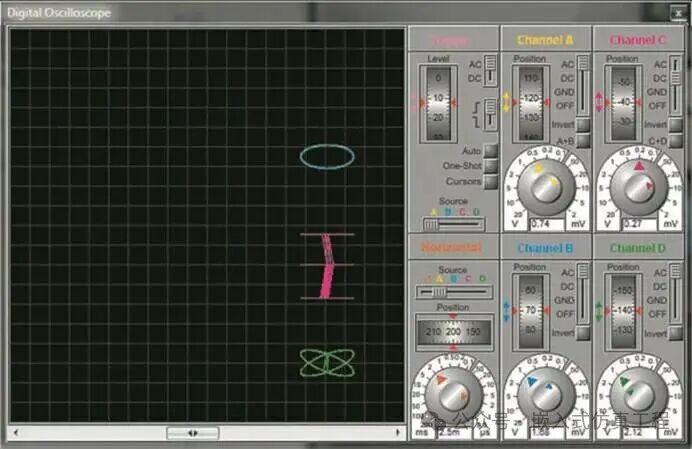
Task: Toggle the A+B sum button
Action: coord(583,140)
